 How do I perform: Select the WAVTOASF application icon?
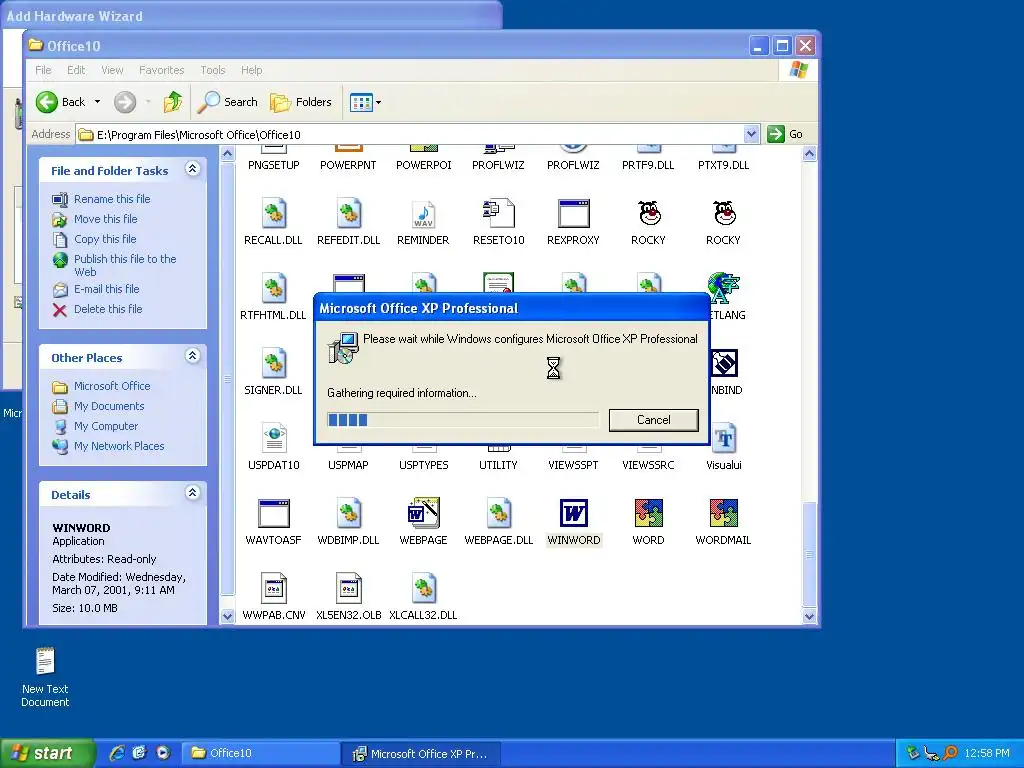click(274, 513)
